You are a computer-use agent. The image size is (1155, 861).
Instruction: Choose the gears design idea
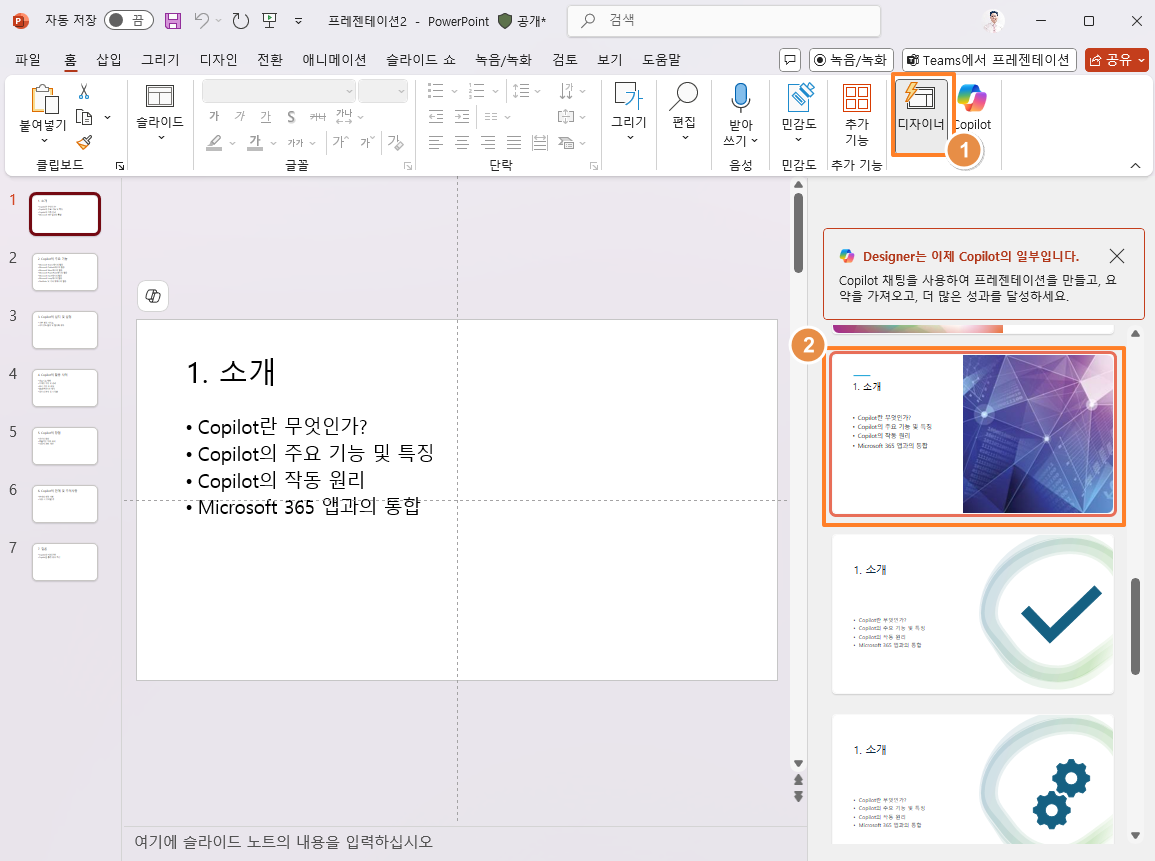coord(972,779)
